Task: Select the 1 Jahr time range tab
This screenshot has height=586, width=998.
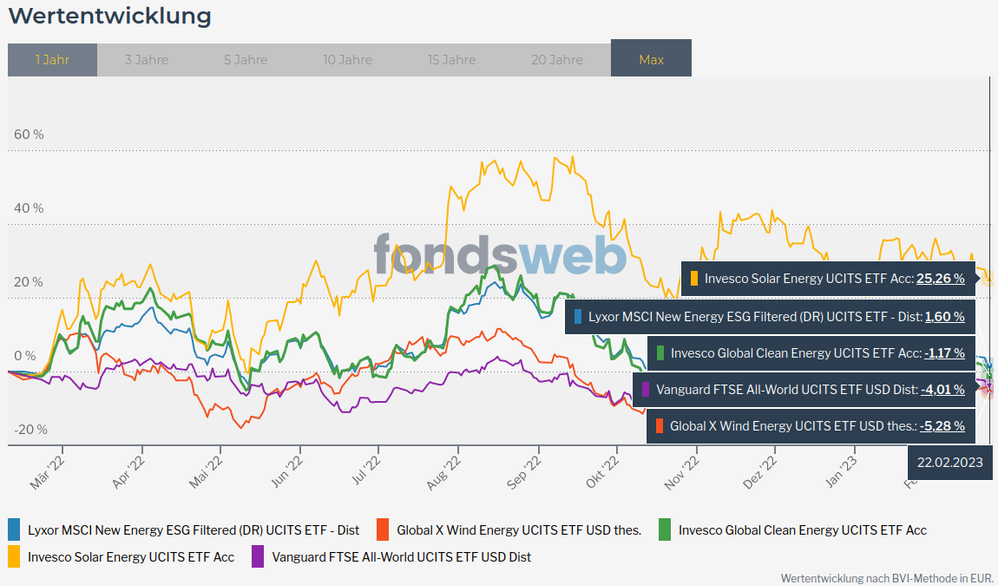Action: (x=52, y=60)
